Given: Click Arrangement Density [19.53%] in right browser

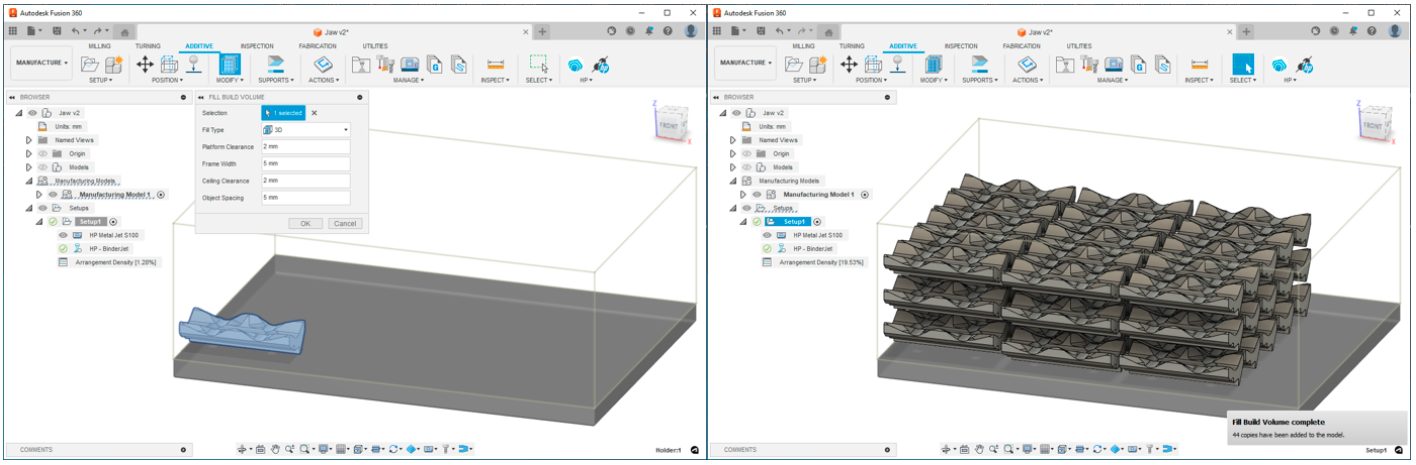Looking at the screenshot, I should 822,262.
